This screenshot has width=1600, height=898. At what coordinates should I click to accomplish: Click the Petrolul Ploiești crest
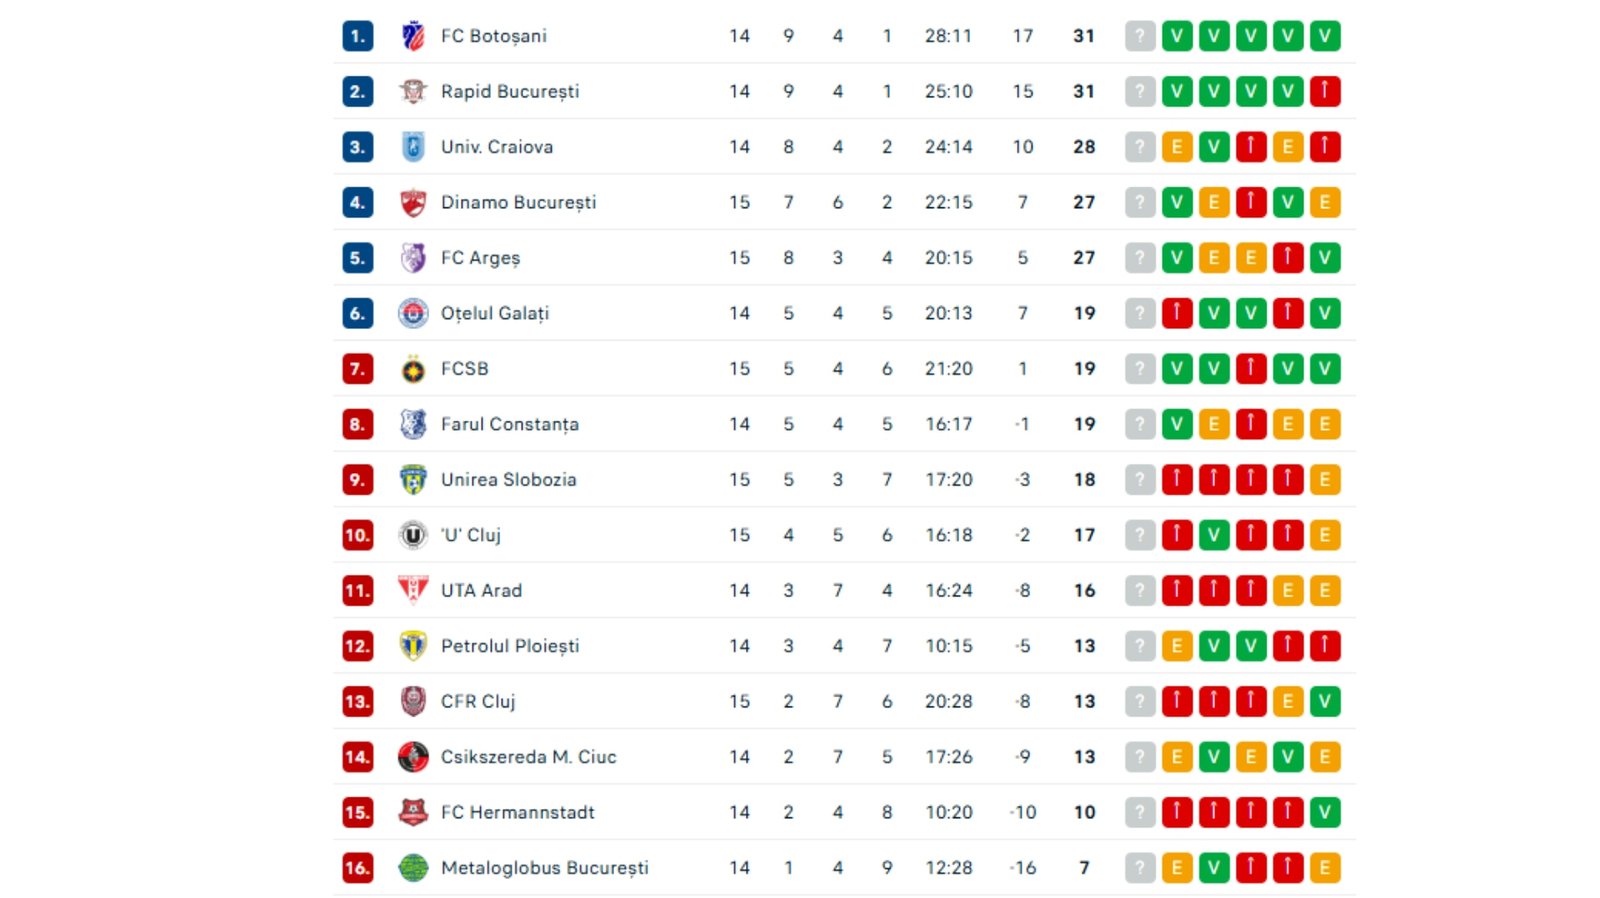(413, 646)
